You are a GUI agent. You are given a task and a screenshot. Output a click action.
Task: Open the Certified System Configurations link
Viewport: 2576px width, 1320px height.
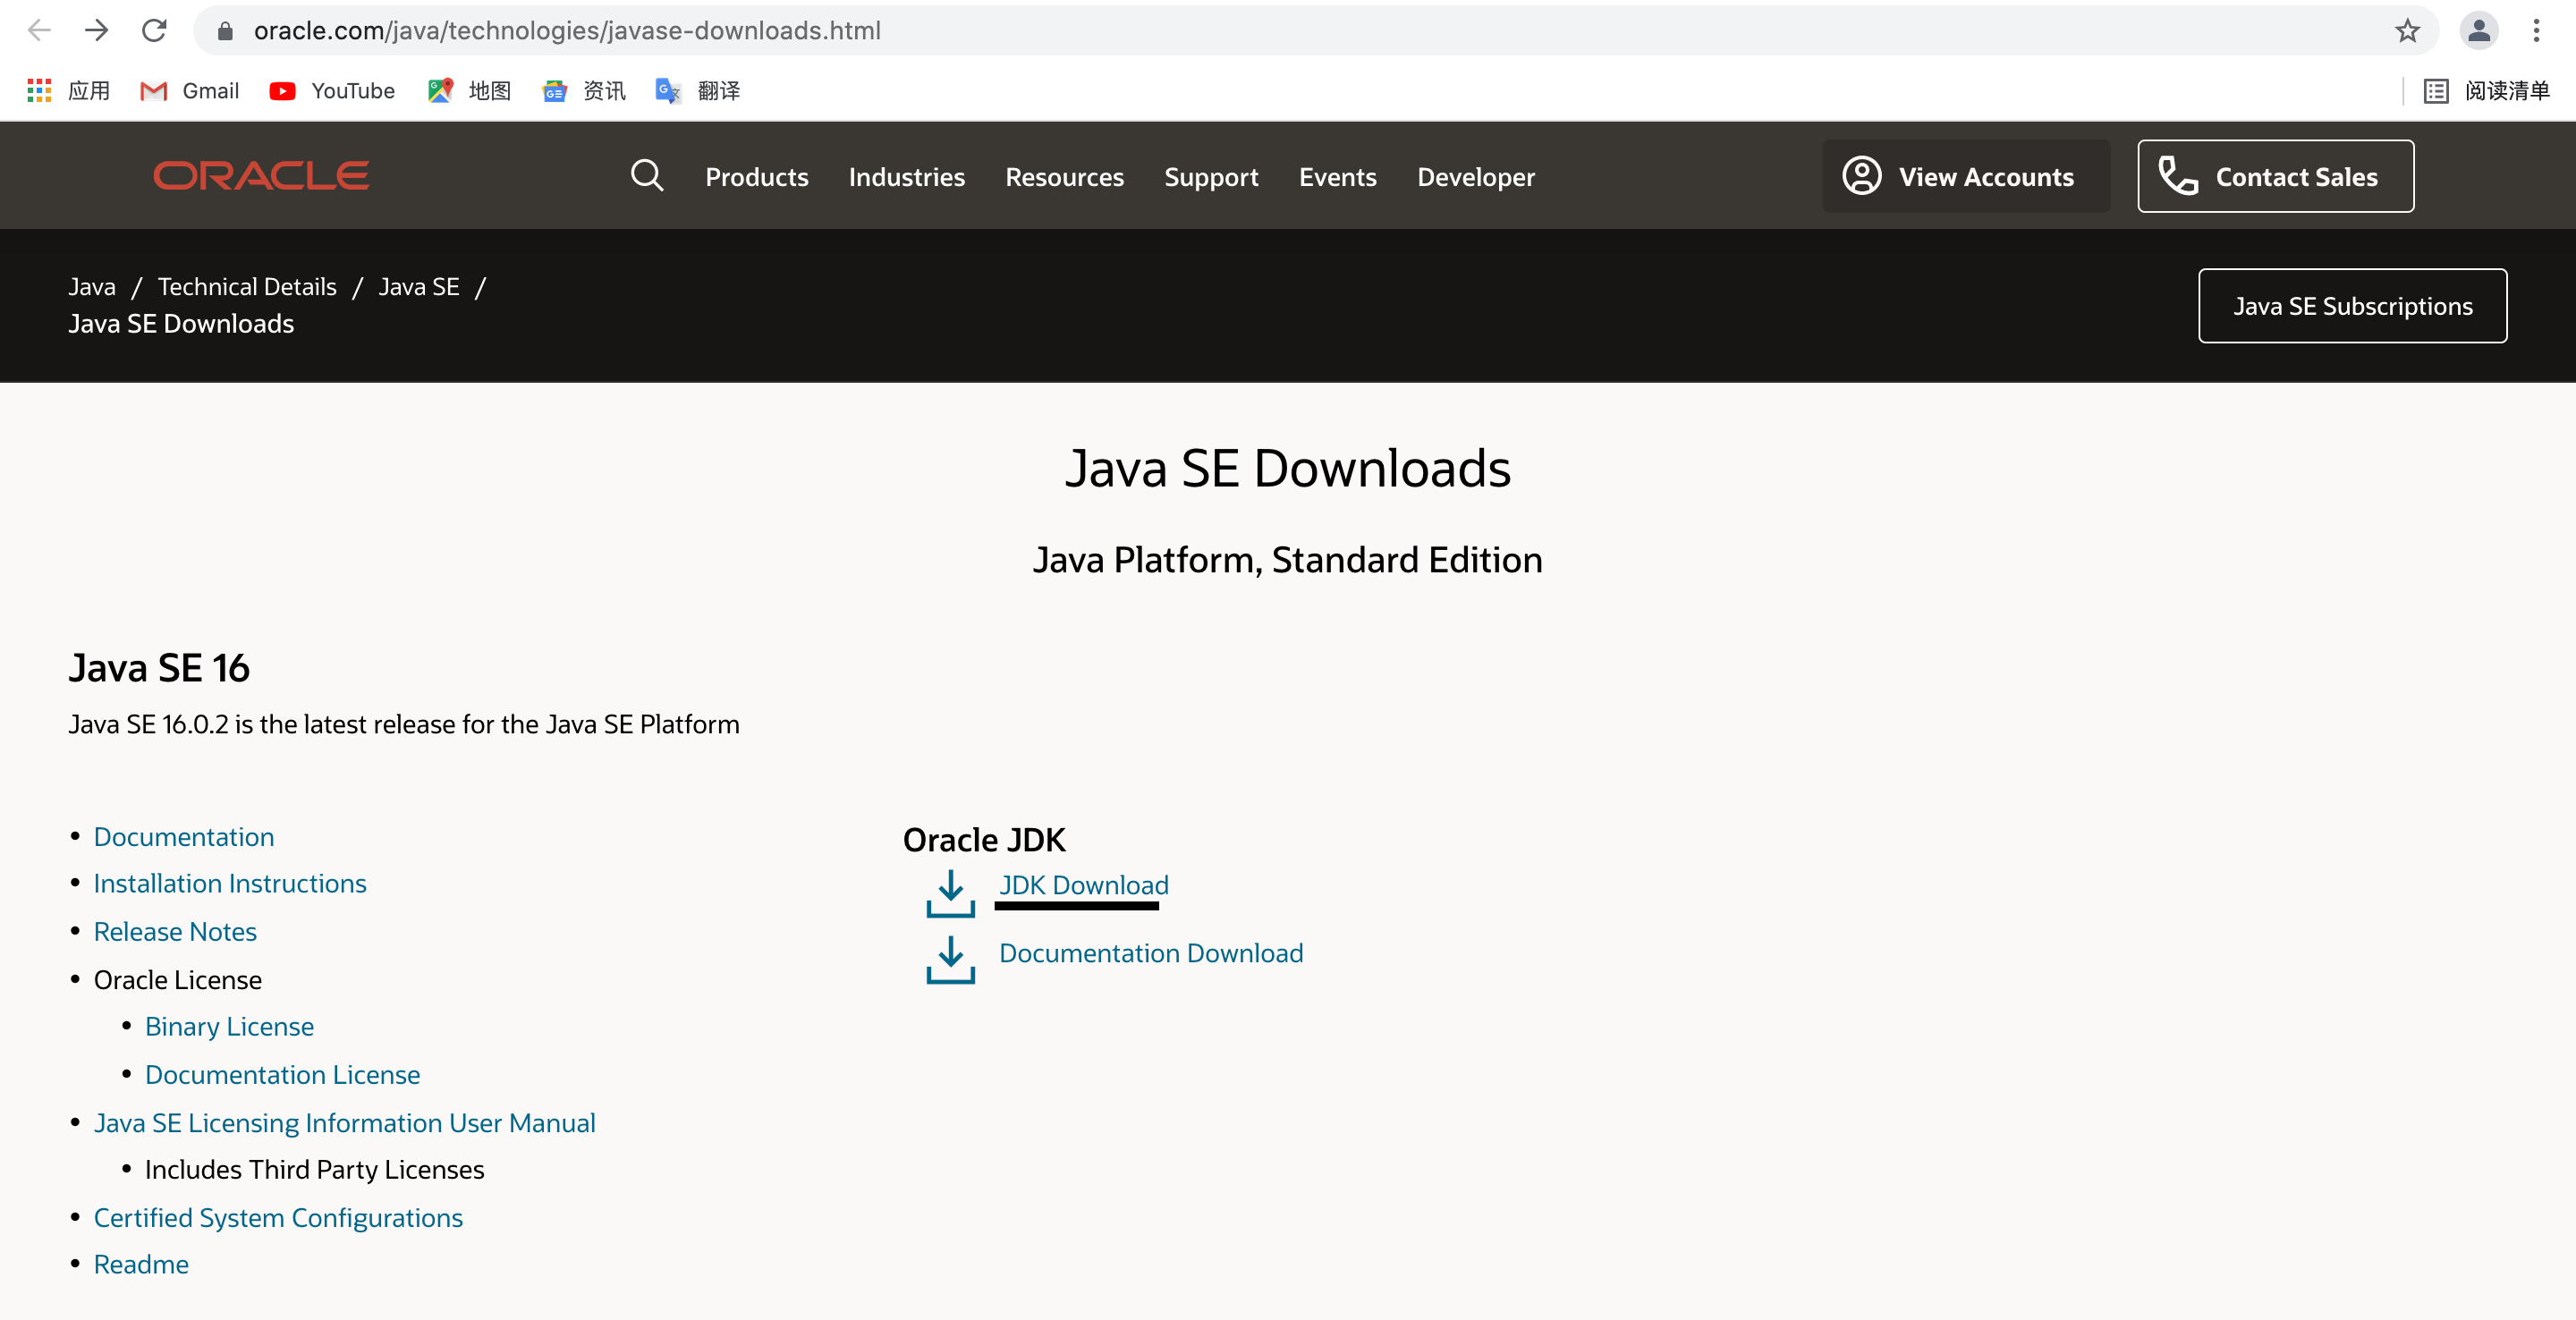(x=278, y=1218)
